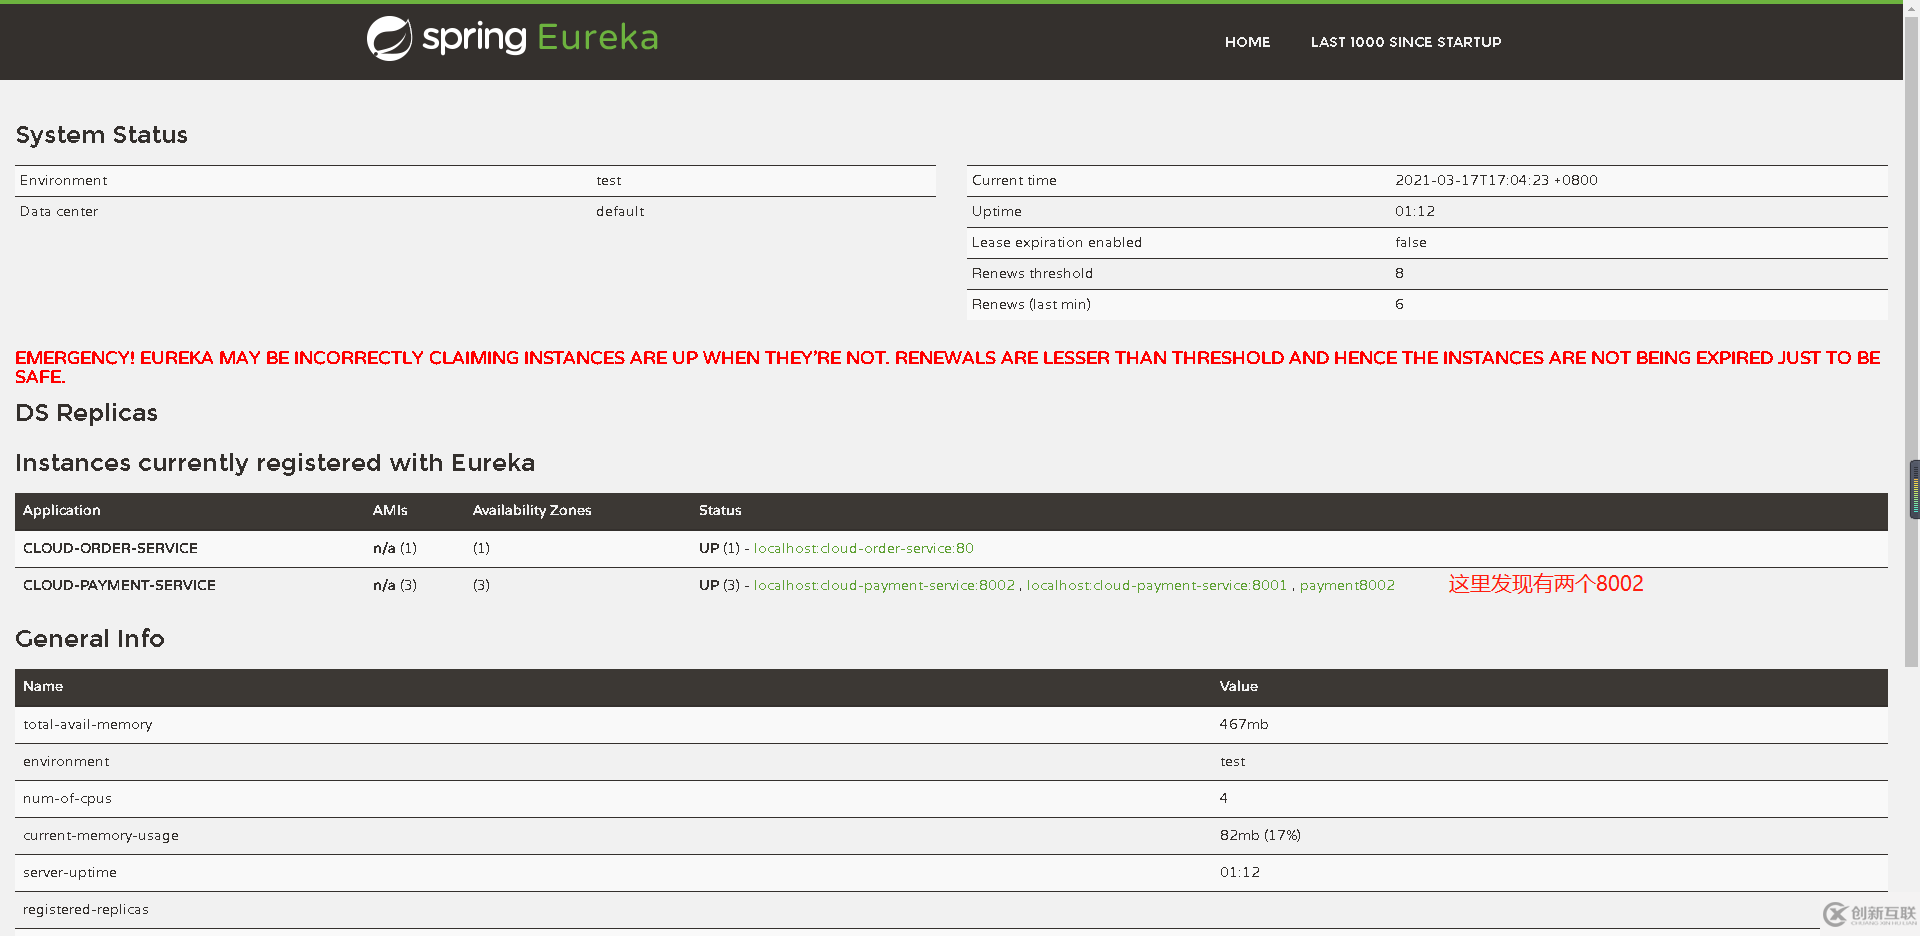Screen dimensions: 1920x936
Task: Click the Application column header
Action: (x=62, y=510)
